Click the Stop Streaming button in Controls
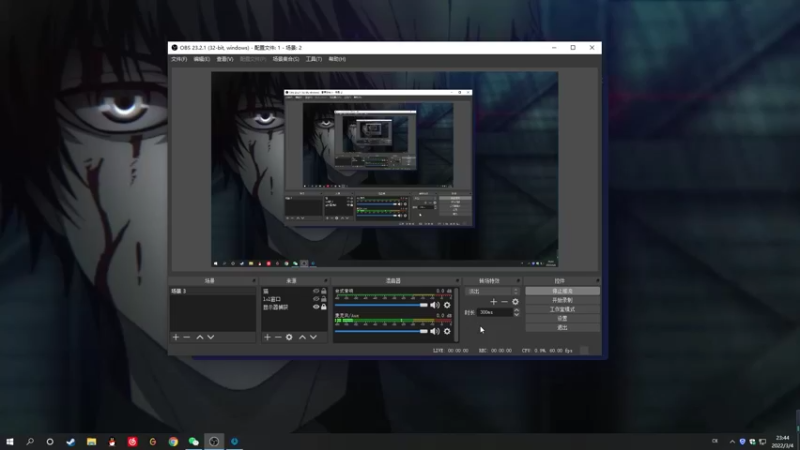The width and height of the screenshot is (800, 450). pyautogui.click(x=562, y=291)
